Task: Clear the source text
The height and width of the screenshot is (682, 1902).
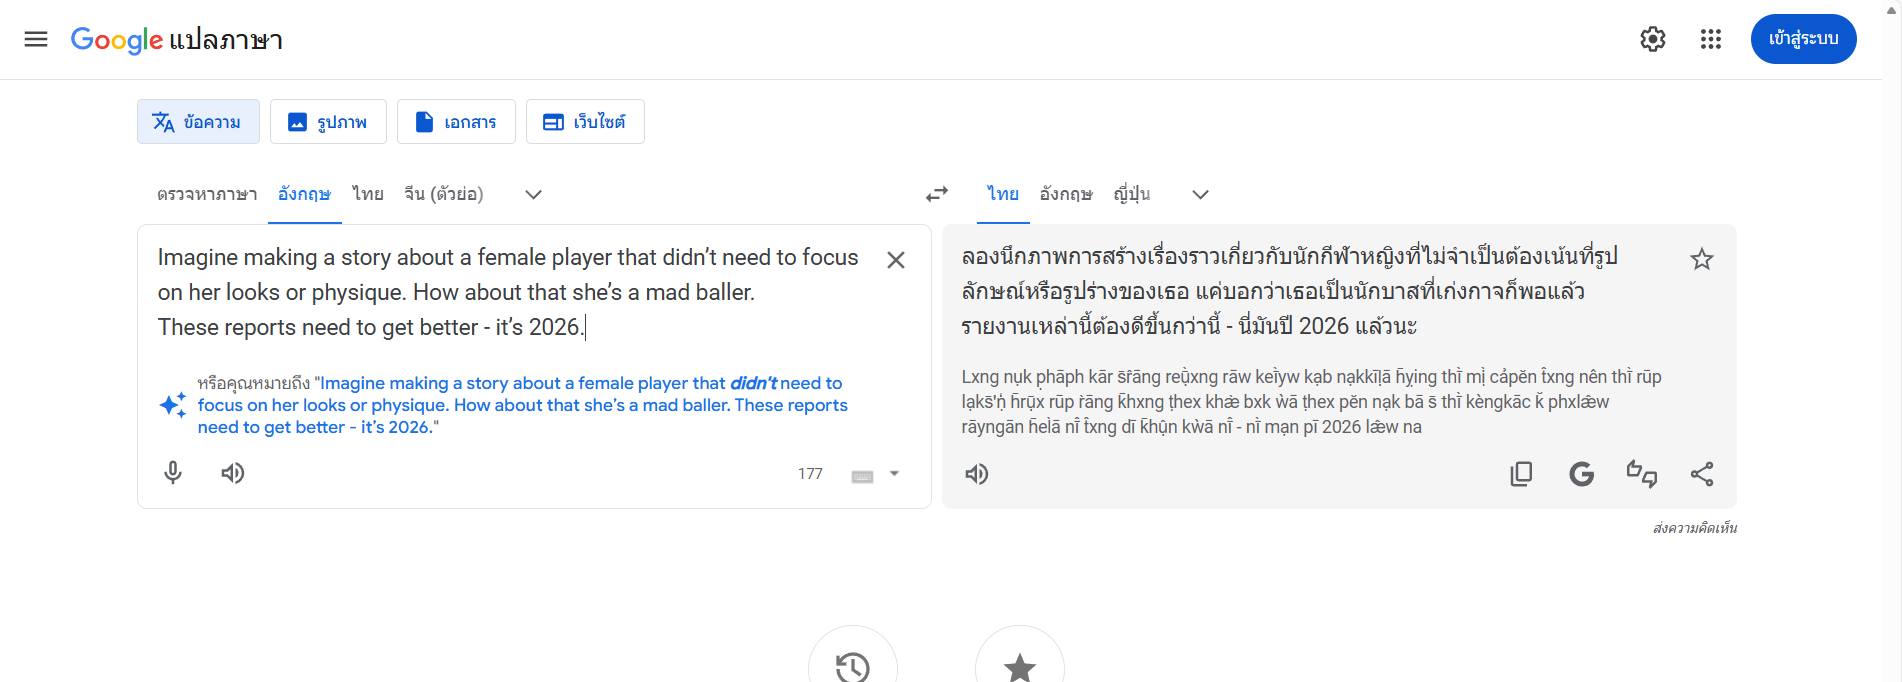Action: [x=895, y=260]
